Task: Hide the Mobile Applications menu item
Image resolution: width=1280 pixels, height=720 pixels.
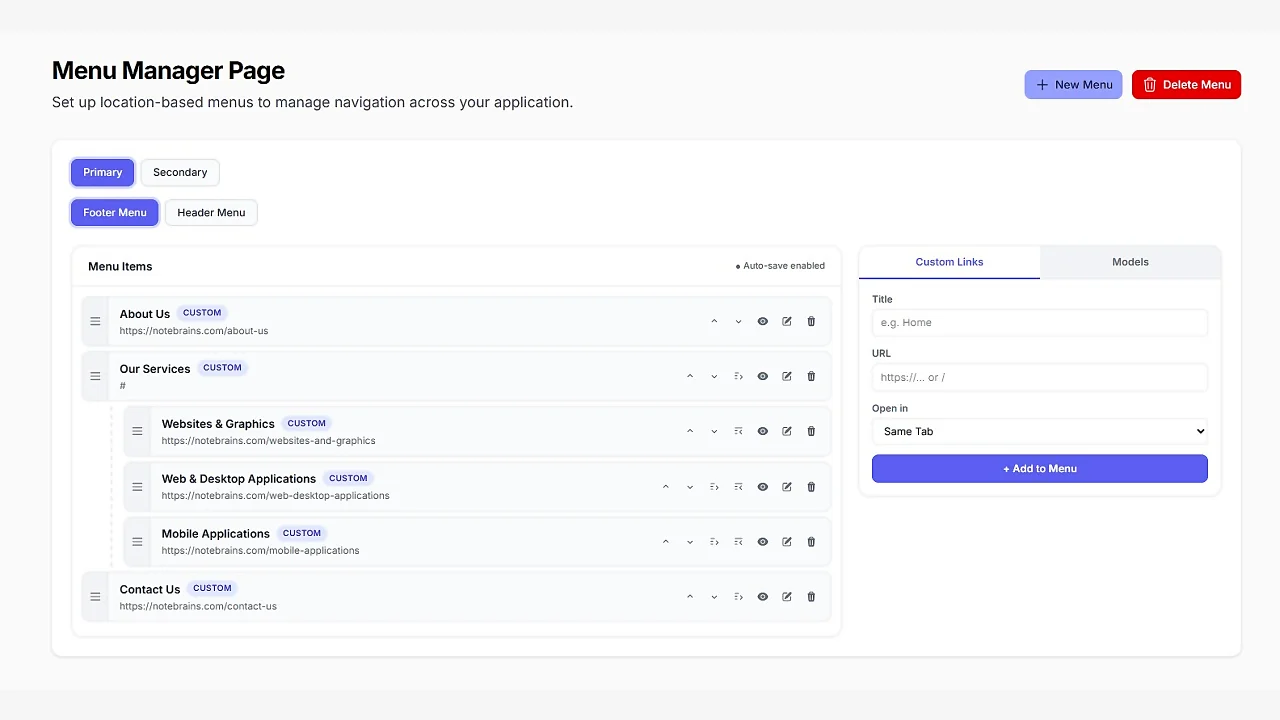Action: point(763,541)
